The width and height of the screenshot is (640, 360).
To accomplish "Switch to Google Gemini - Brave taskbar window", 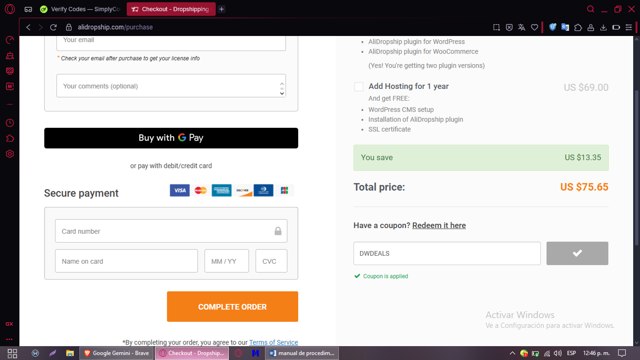I will [117, 353].
